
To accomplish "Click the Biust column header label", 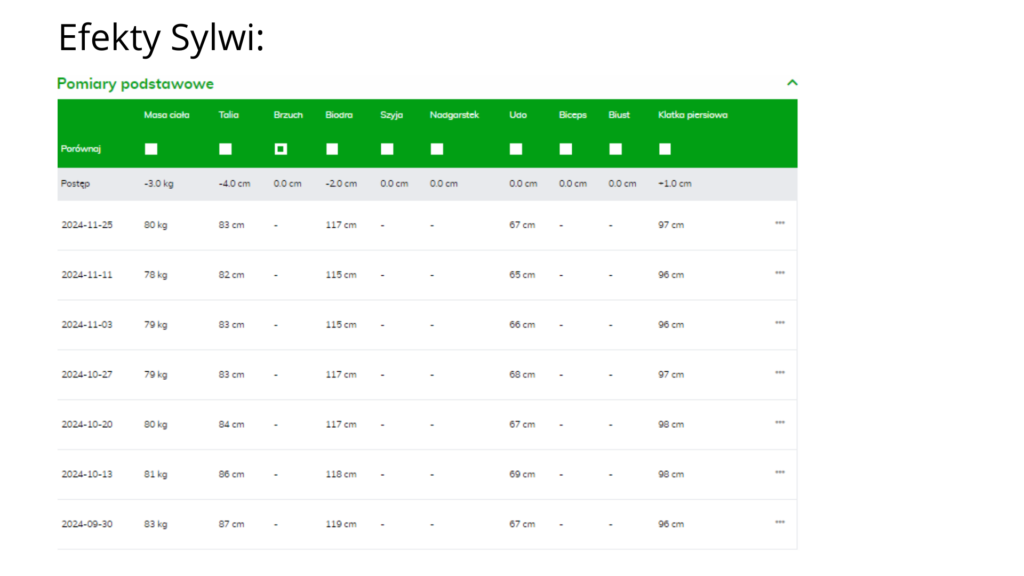I will click(x=619, y=115).
